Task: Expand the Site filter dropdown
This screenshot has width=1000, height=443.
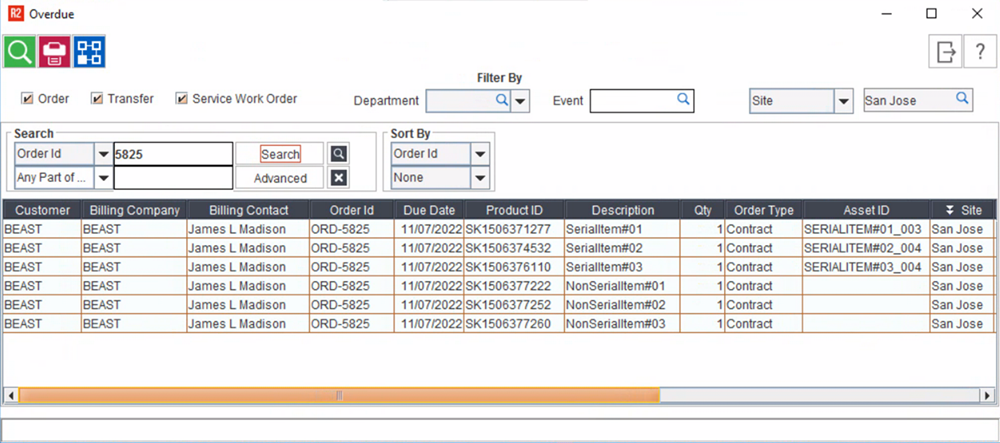Action: 843,101
